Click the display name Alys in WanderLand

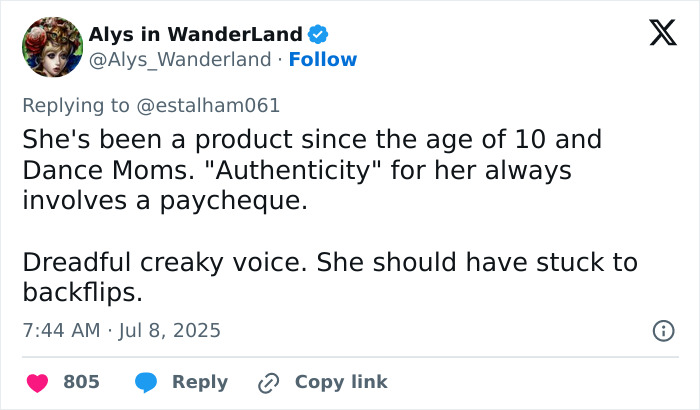click(195, 34)
